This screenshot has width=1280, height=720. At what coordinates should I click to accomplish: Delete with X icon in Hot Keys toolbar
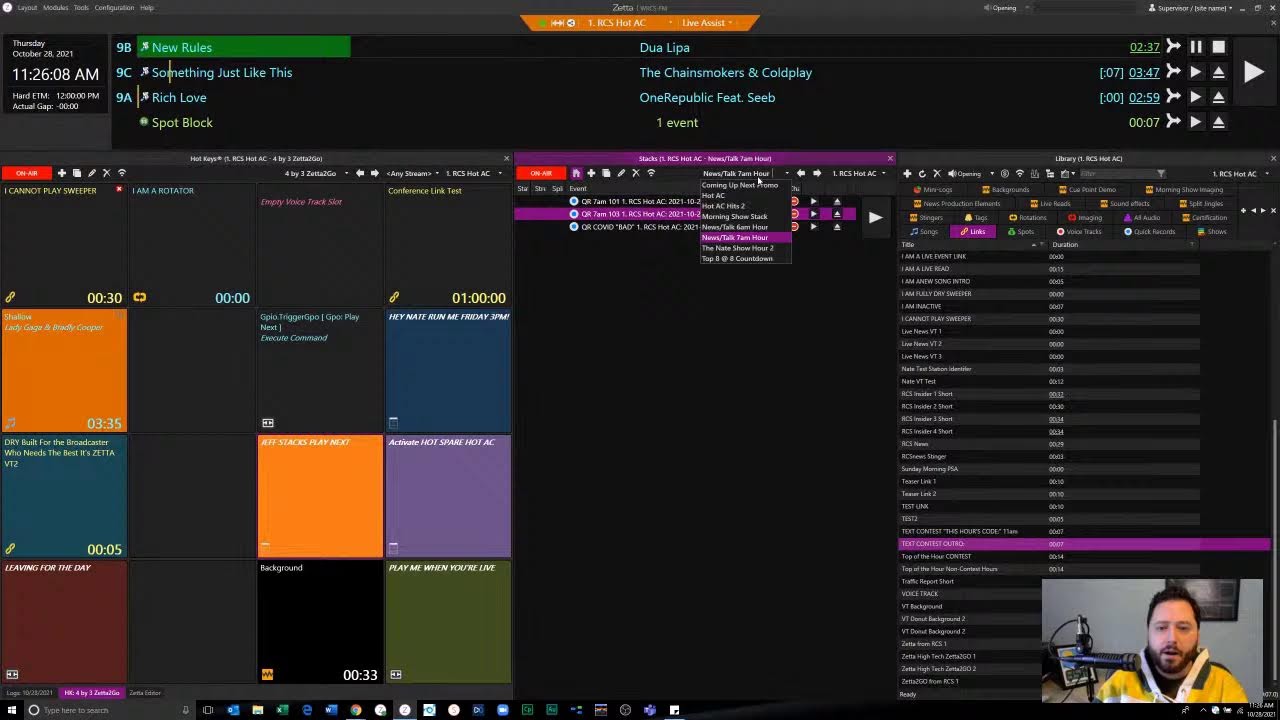(x=107, y=173)
